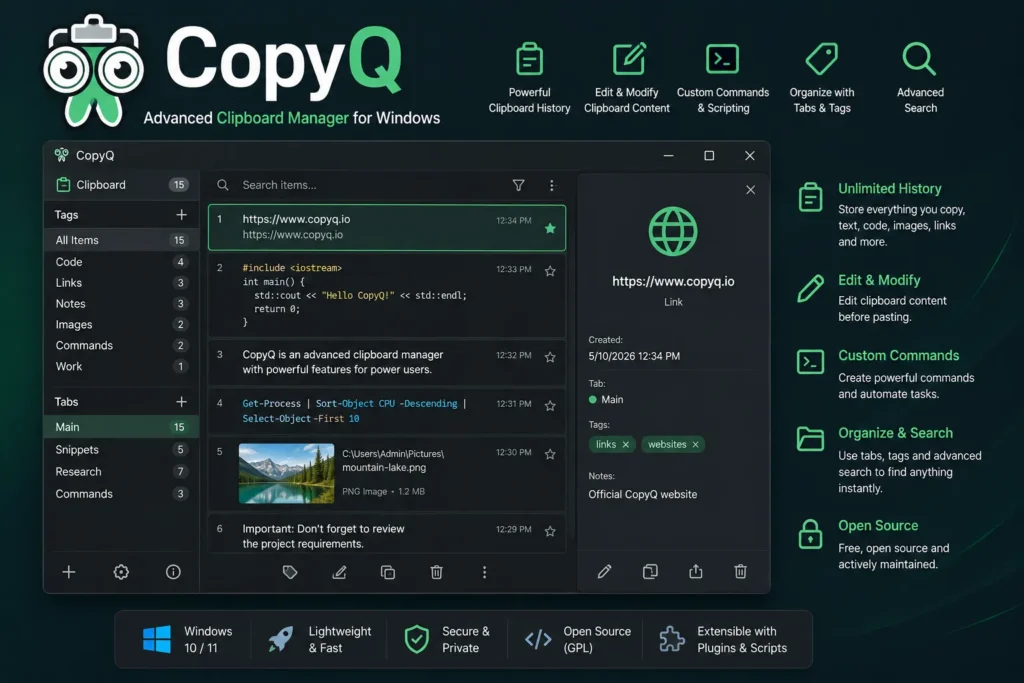Image resolution: width=1024 pixels, height=683 pixels.
Task: Click the Extensible puzzle piece icon
Action: (671, 639)
